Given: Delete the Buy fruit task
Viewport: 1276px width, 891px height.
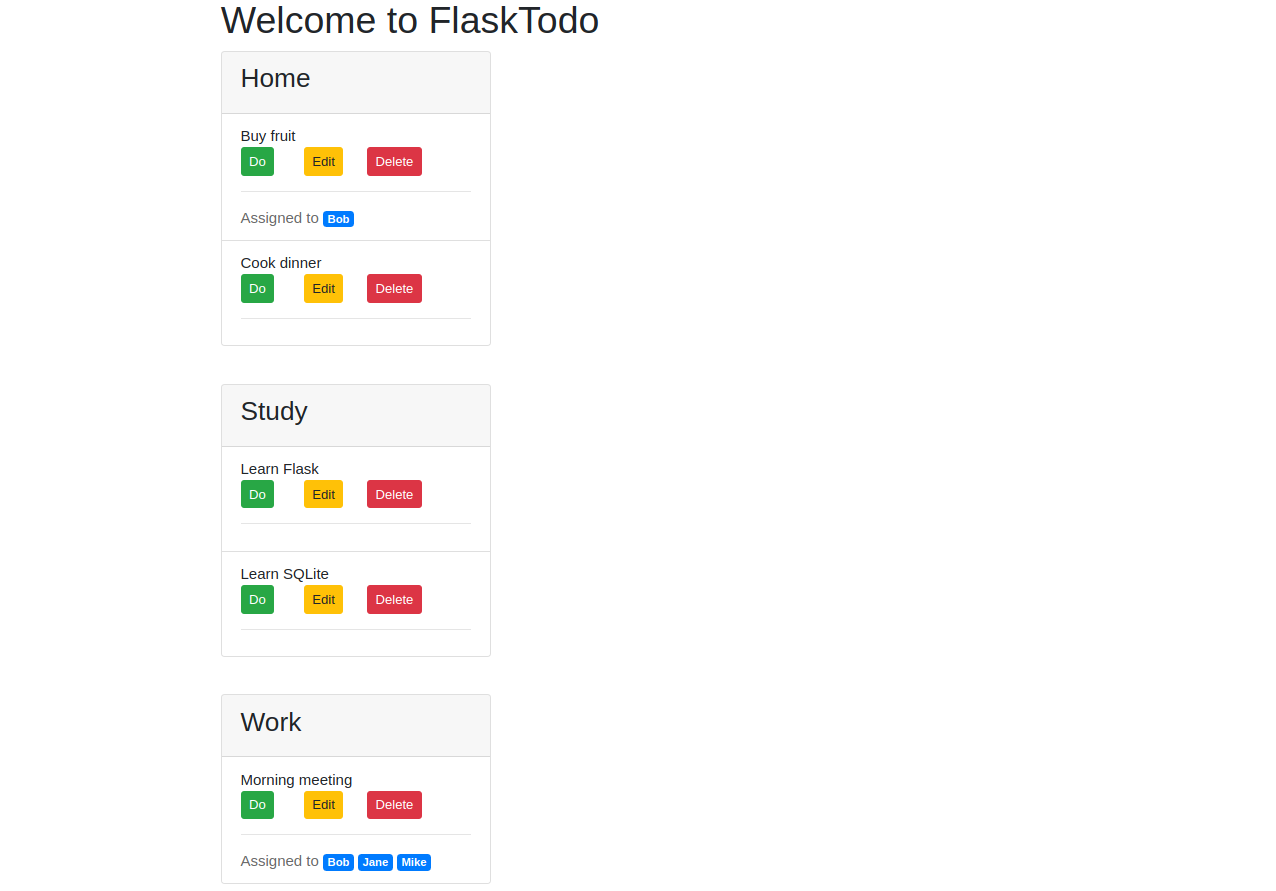Looking at the screenshot, I should coord(394,162).
